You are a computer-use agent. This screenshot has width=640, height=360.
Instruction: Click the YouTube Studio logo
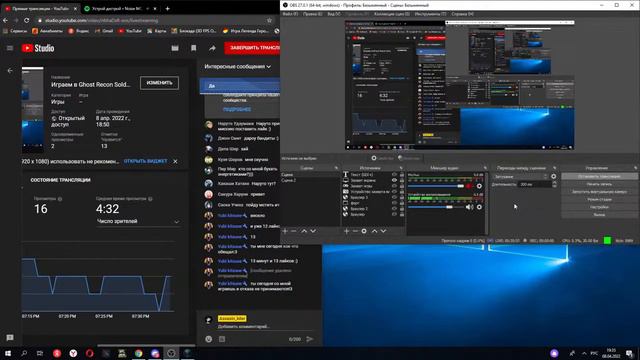pos(38,48)
